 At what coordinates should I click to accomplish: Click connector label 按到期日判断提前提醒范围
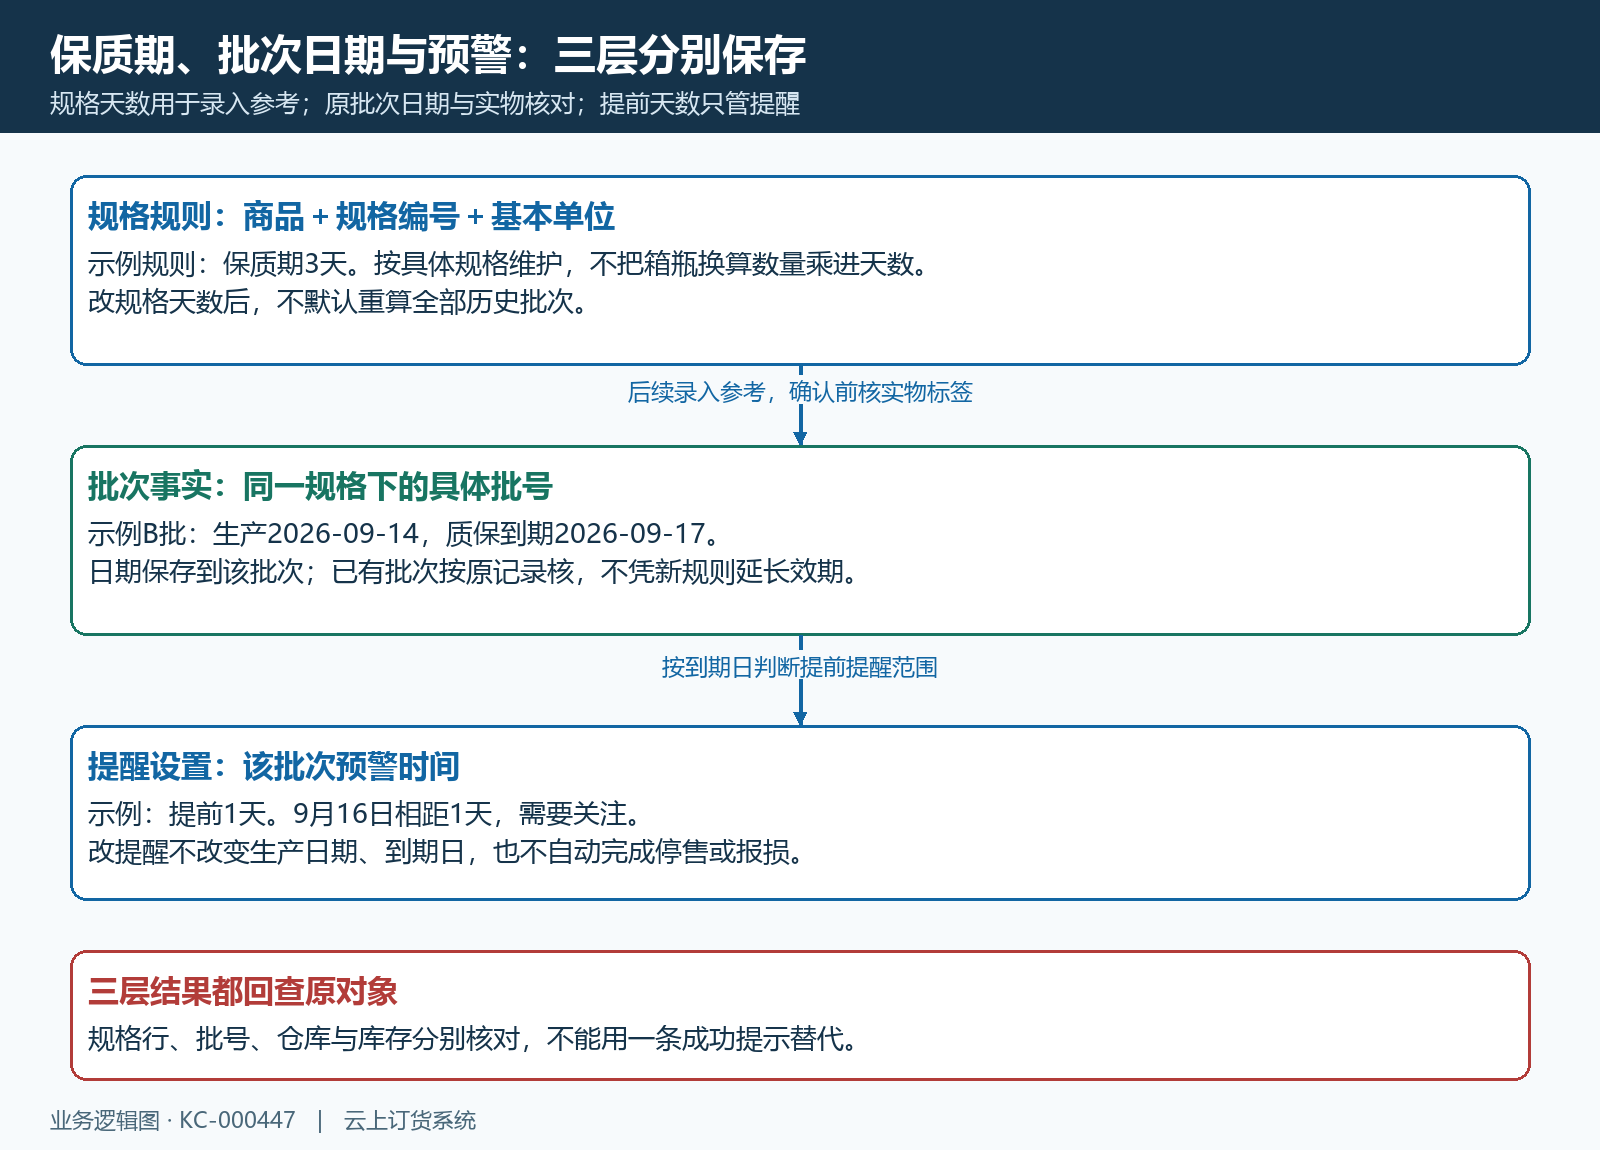(800, 667)
